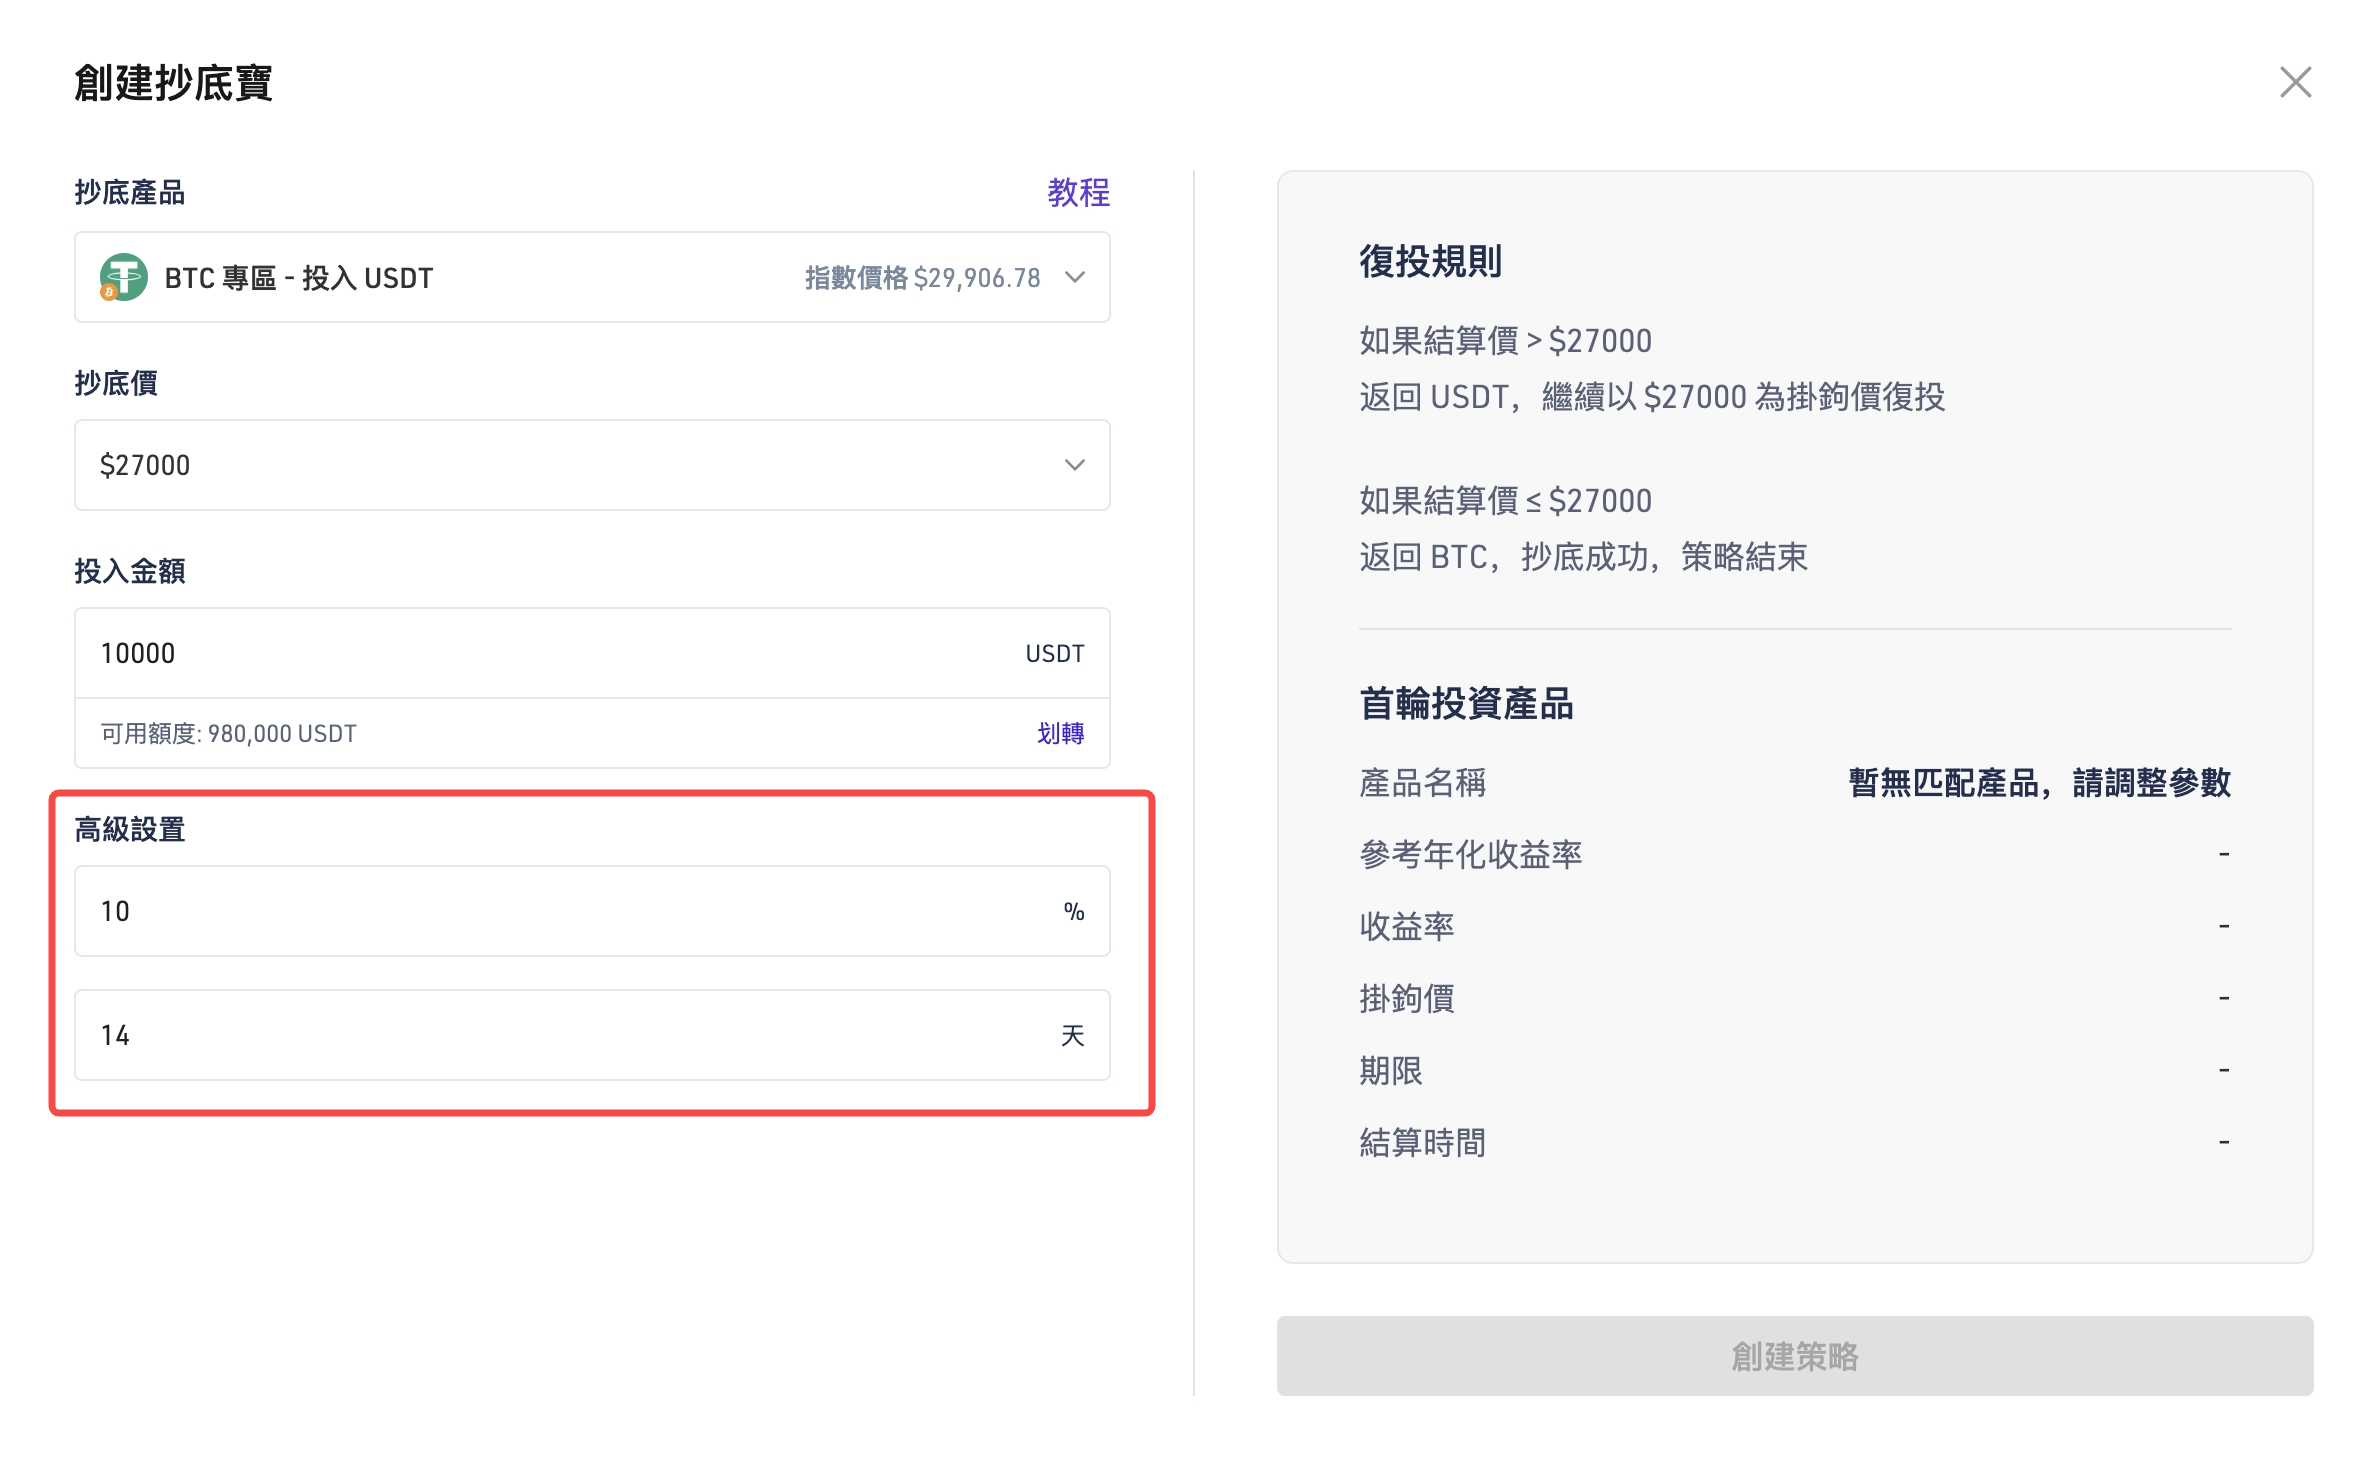The image size is (2380, 1468).
Task: Click the USDT unit in amount field
Action: click(1054, 653)
